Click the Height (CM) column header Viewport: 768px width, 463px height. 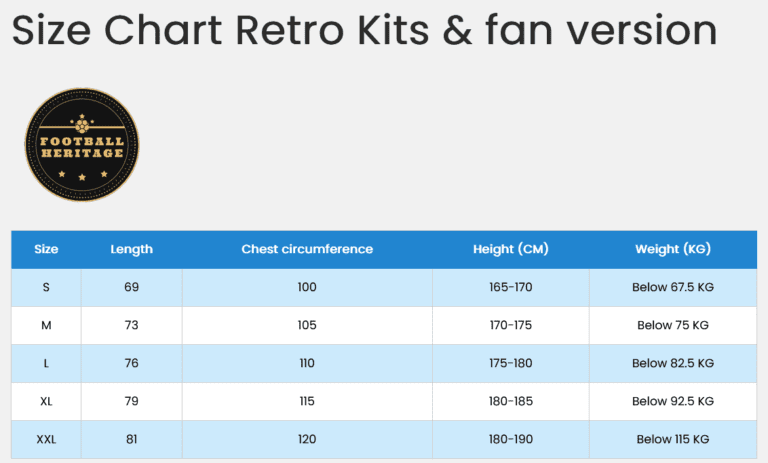510,249
